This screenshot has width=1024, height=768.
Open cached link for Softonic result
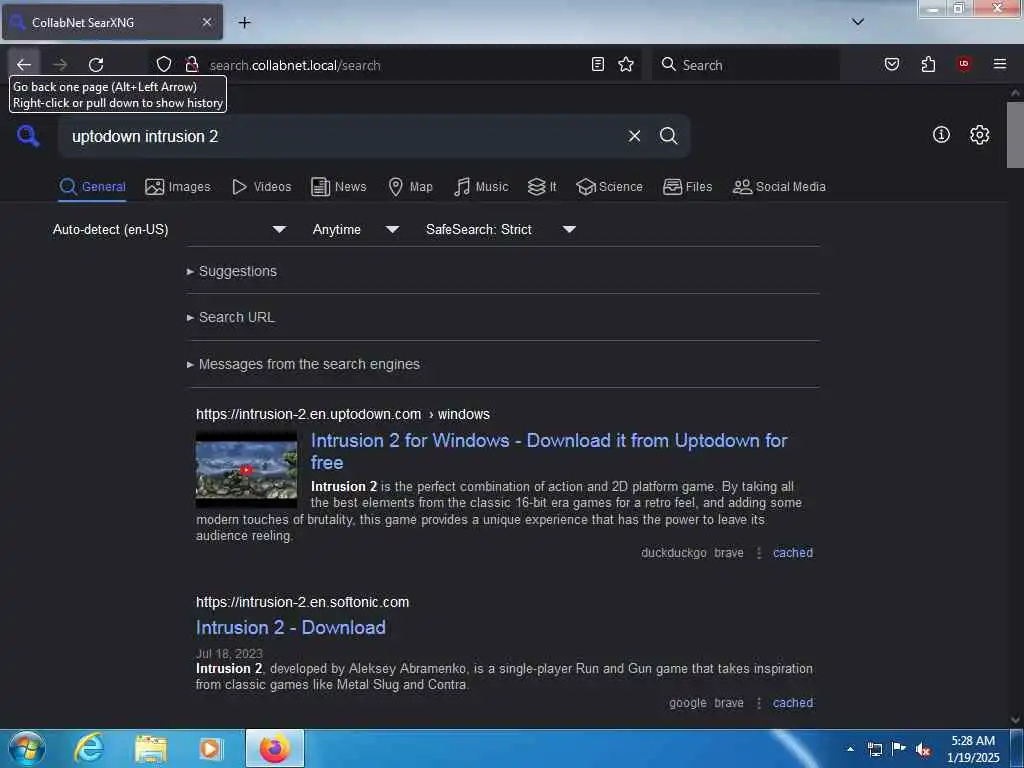pyautogui.click(x=793, y=703)
